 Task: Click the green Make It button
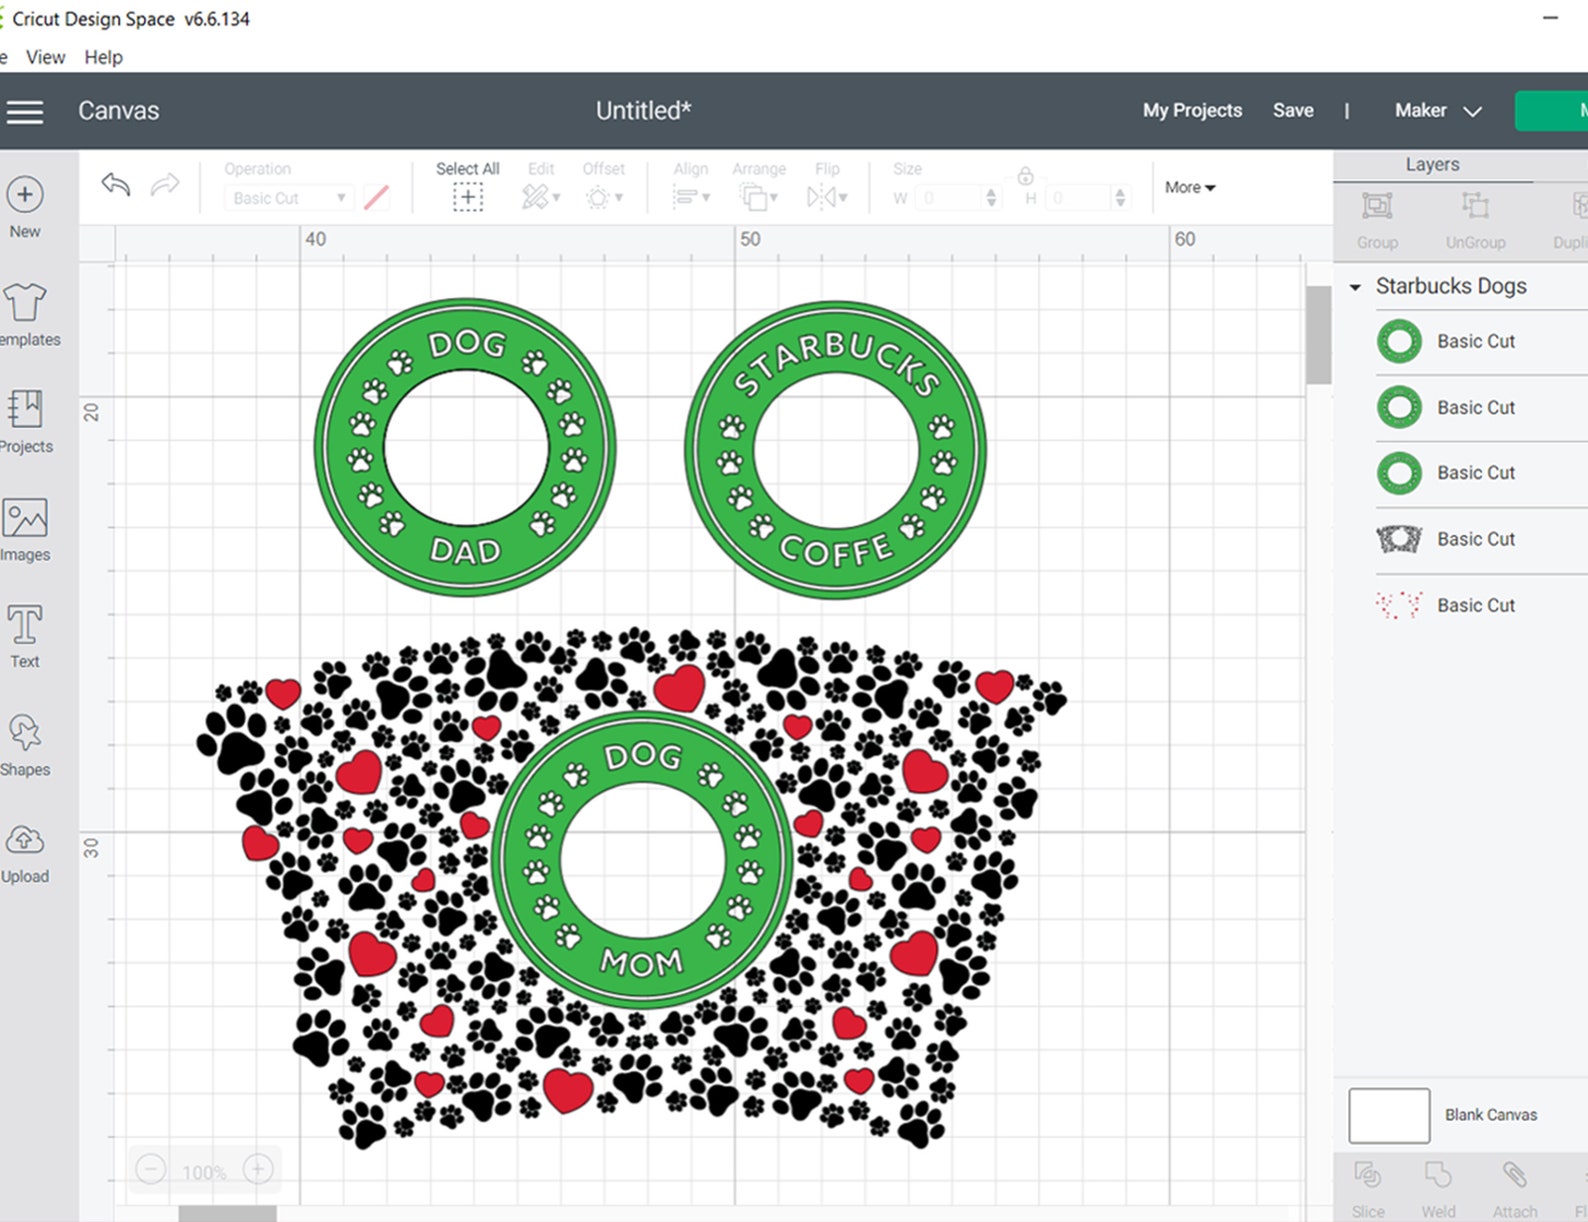pyautogui.click(x=1551, y=111)
